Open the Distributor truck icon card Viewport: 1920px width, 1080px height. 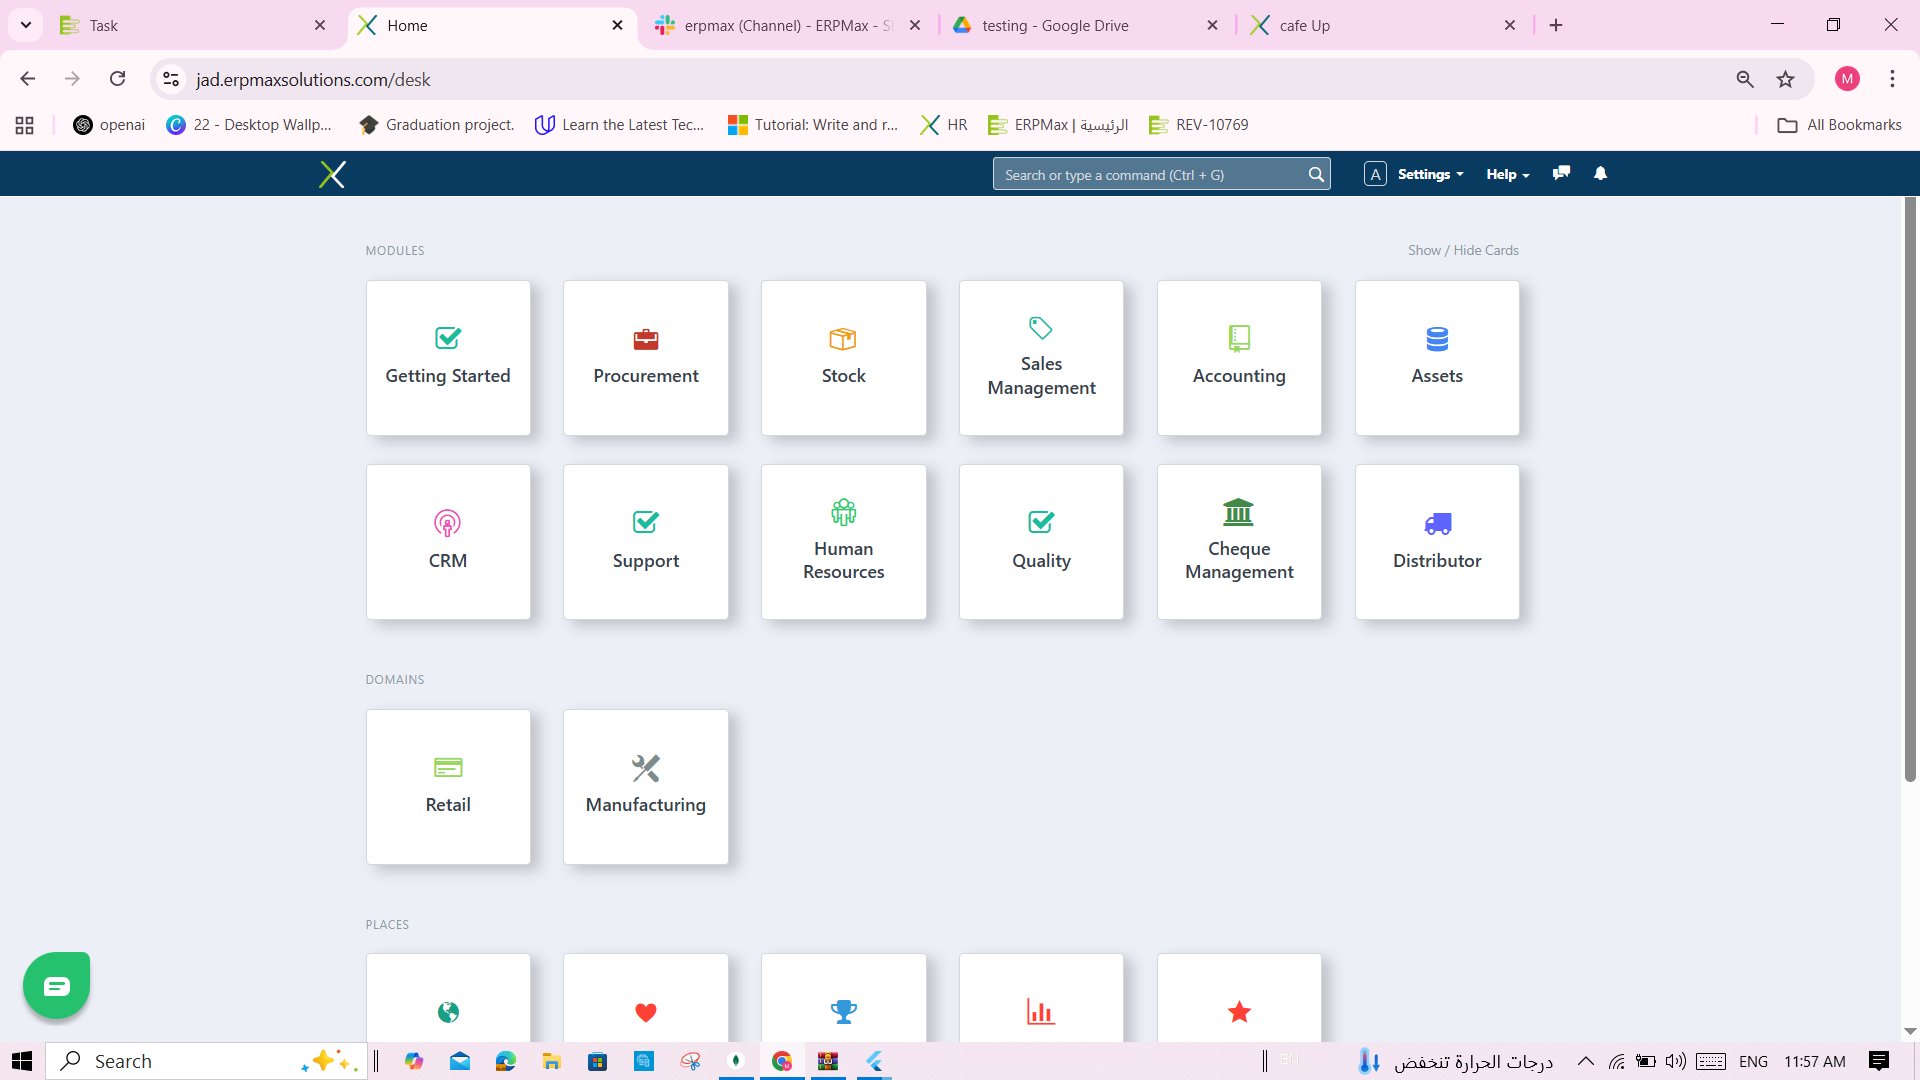pyautogui.click(x=1436, y=524)
